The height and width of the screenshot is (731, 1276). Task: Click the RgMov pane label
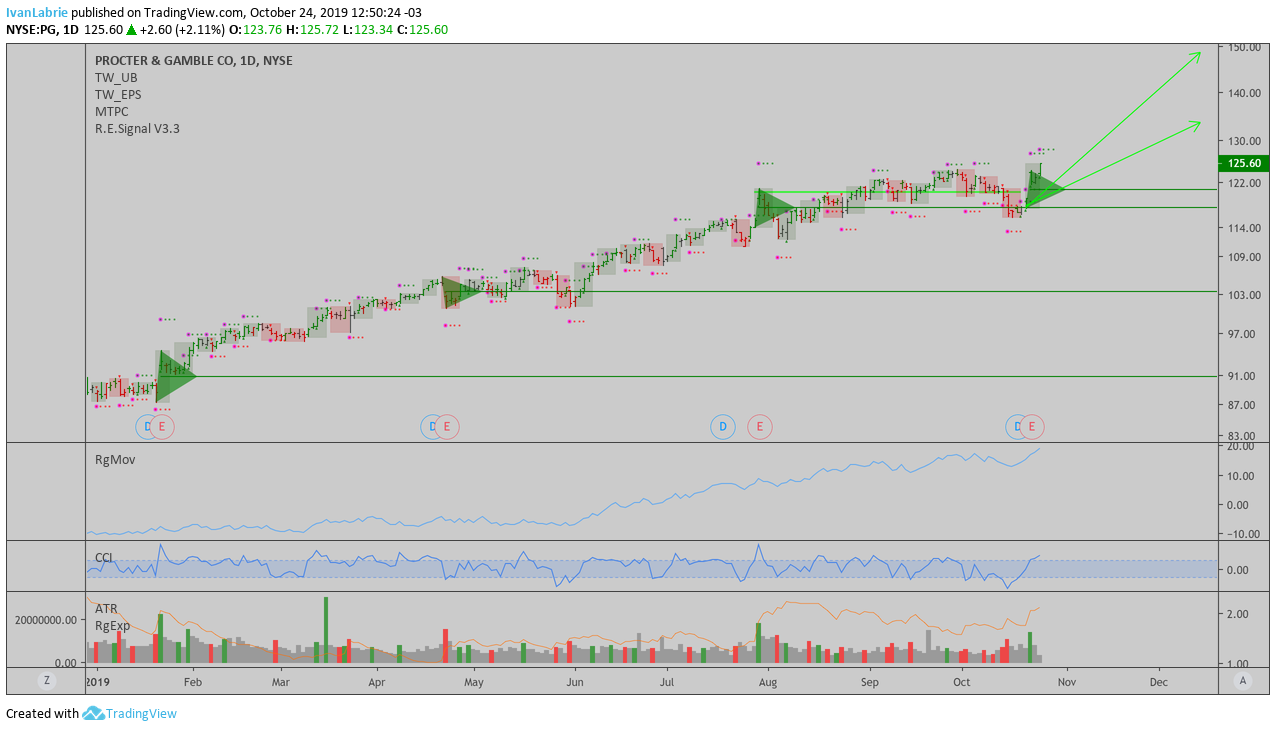(x=115, y=459)
